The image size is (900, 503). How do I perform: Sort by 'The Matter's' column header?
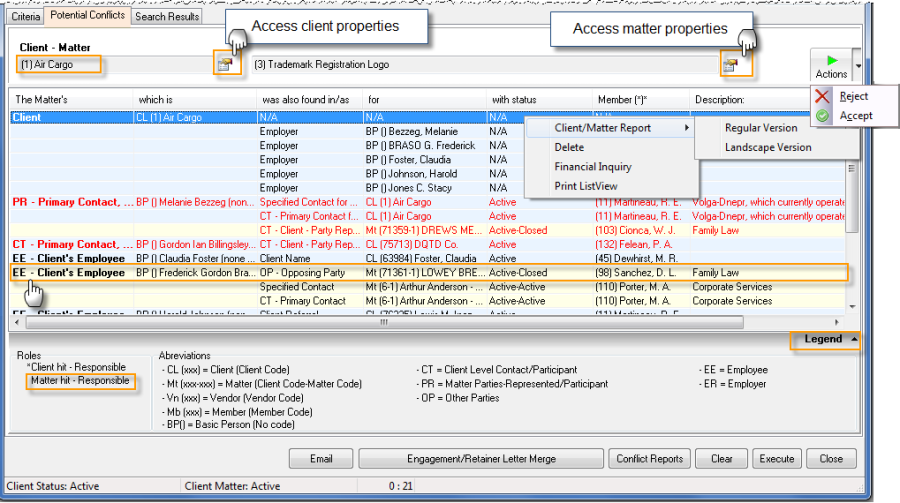(x=71, y=100)
